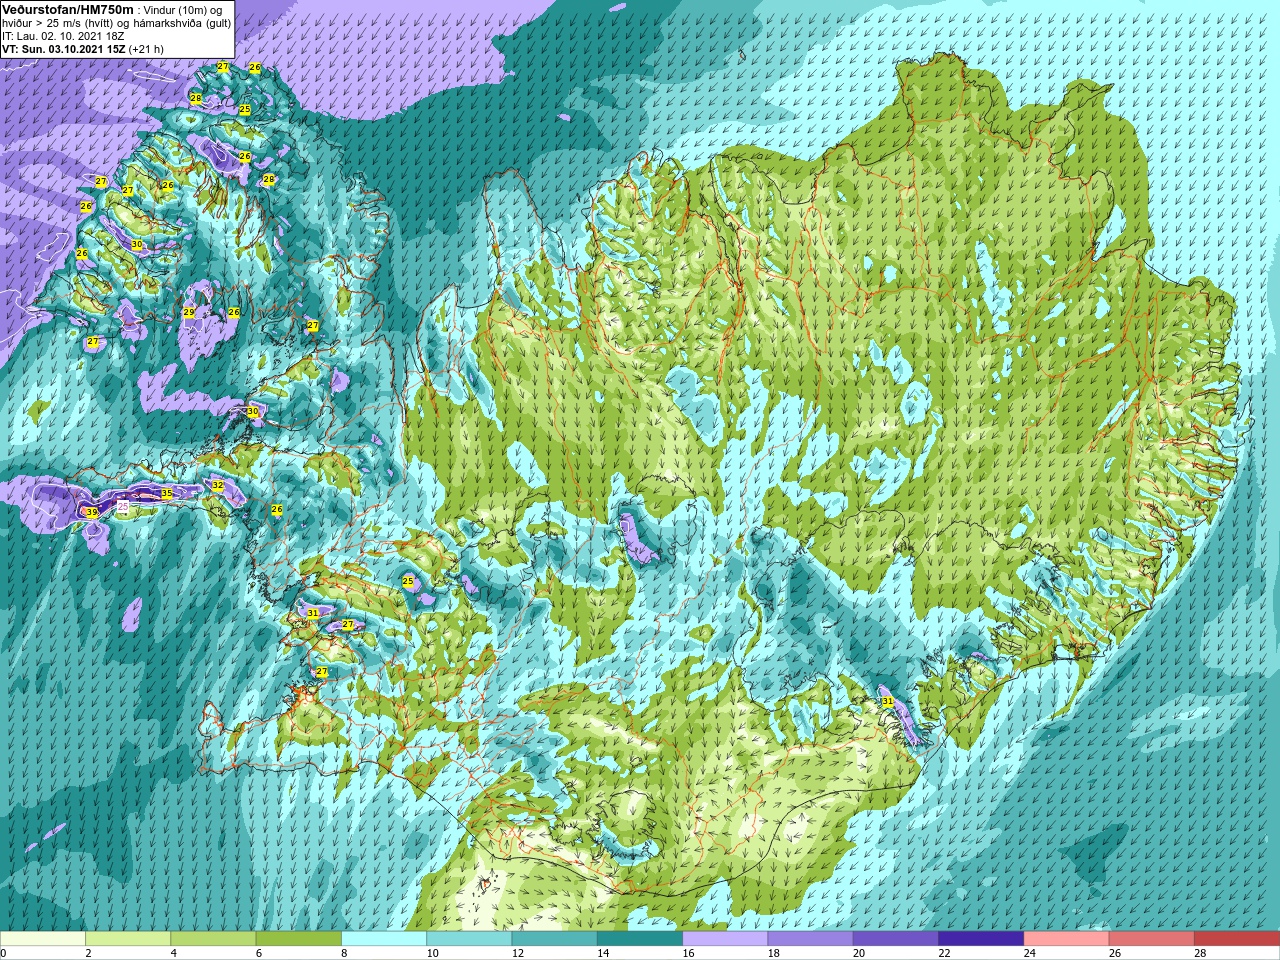This screenshot has width=1280, height=960.
Task: Click the Veðurstofan/HM750m title text
Action: point(69,9)
